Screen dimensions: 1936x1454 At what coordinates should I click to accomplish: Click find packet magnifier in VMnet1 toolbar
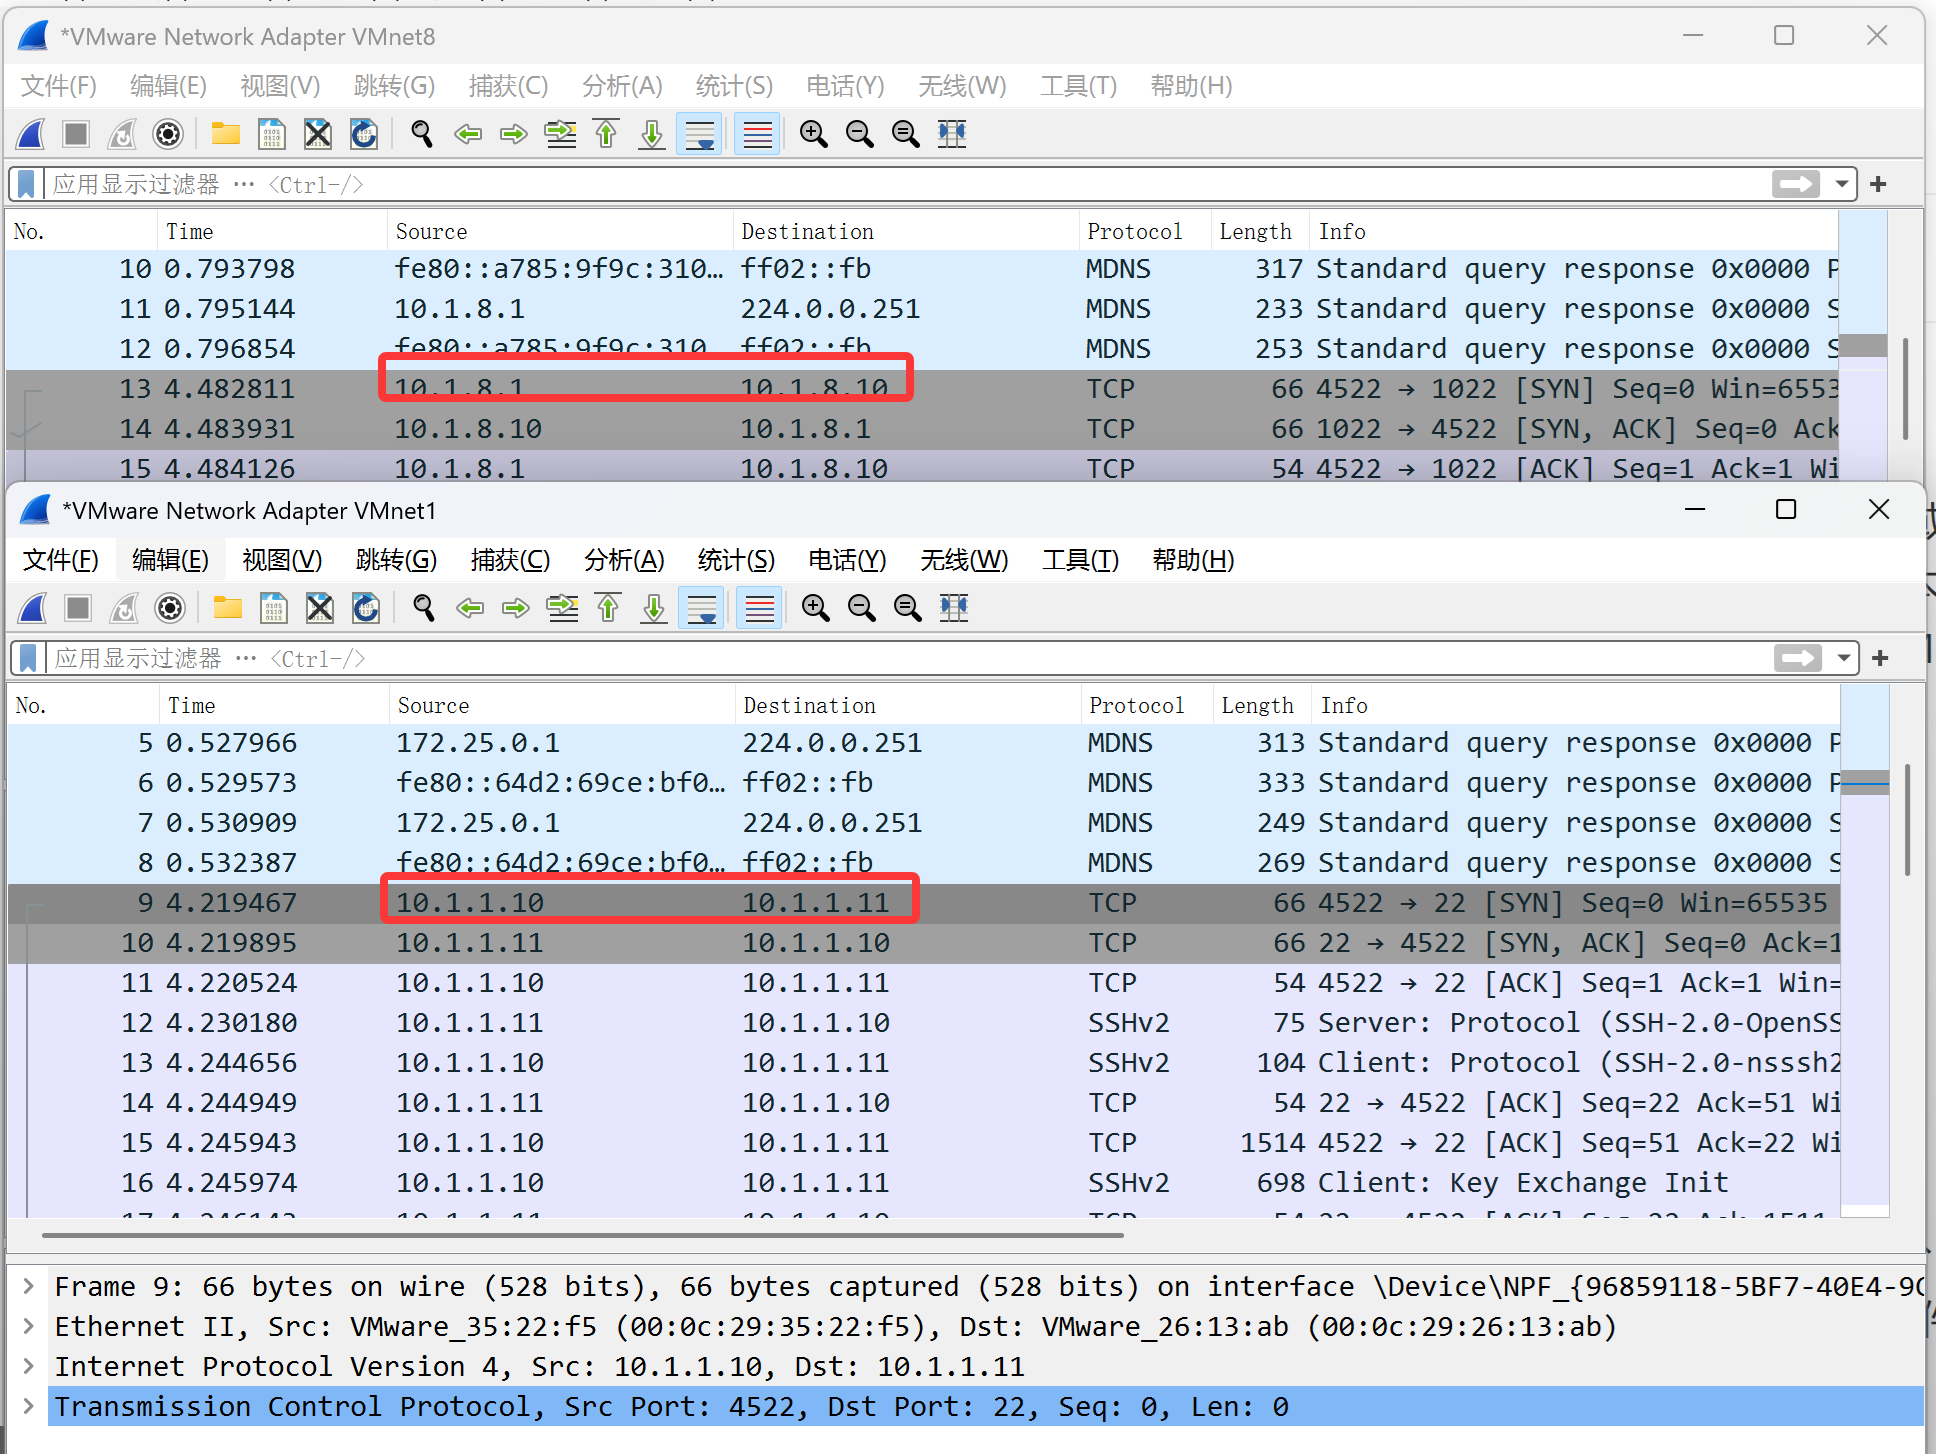pyautogui.click(x=424, y=608)
